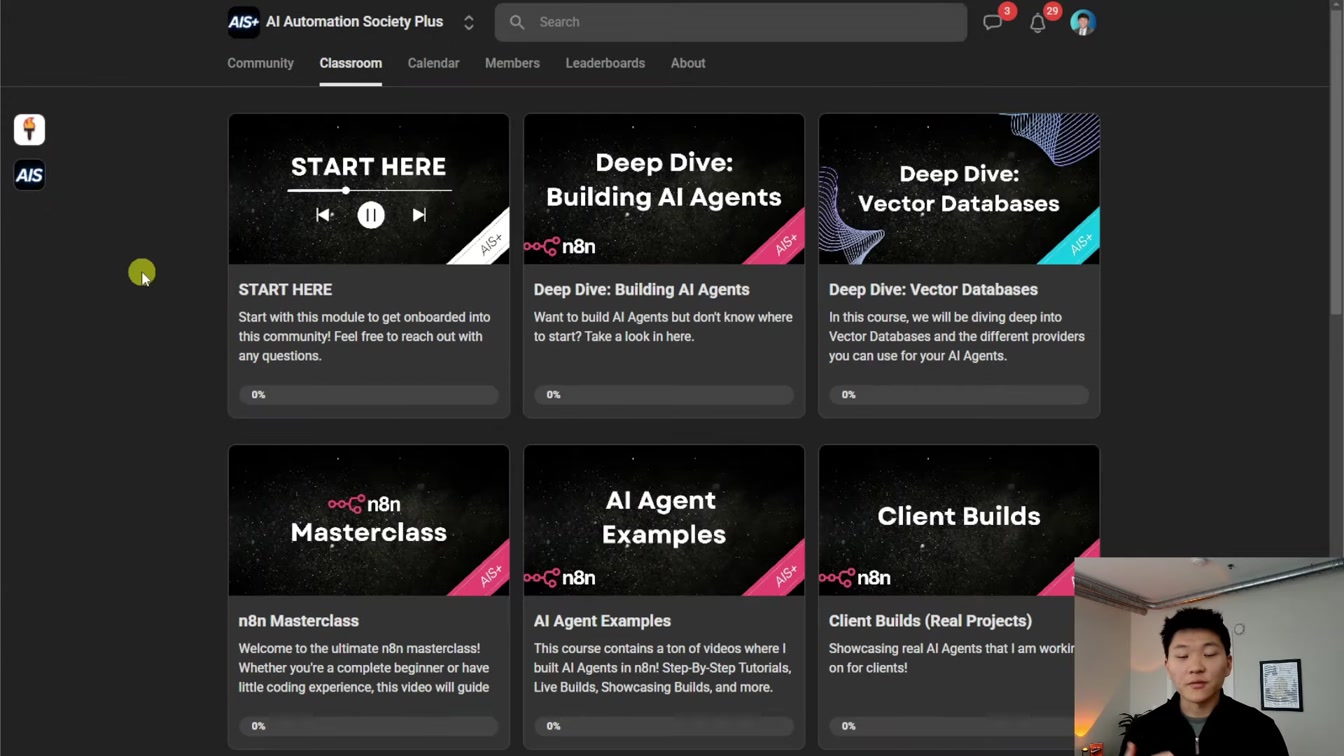
Task: Click Client Builds (Real Projects) title
Action: (x=930, y=621)
